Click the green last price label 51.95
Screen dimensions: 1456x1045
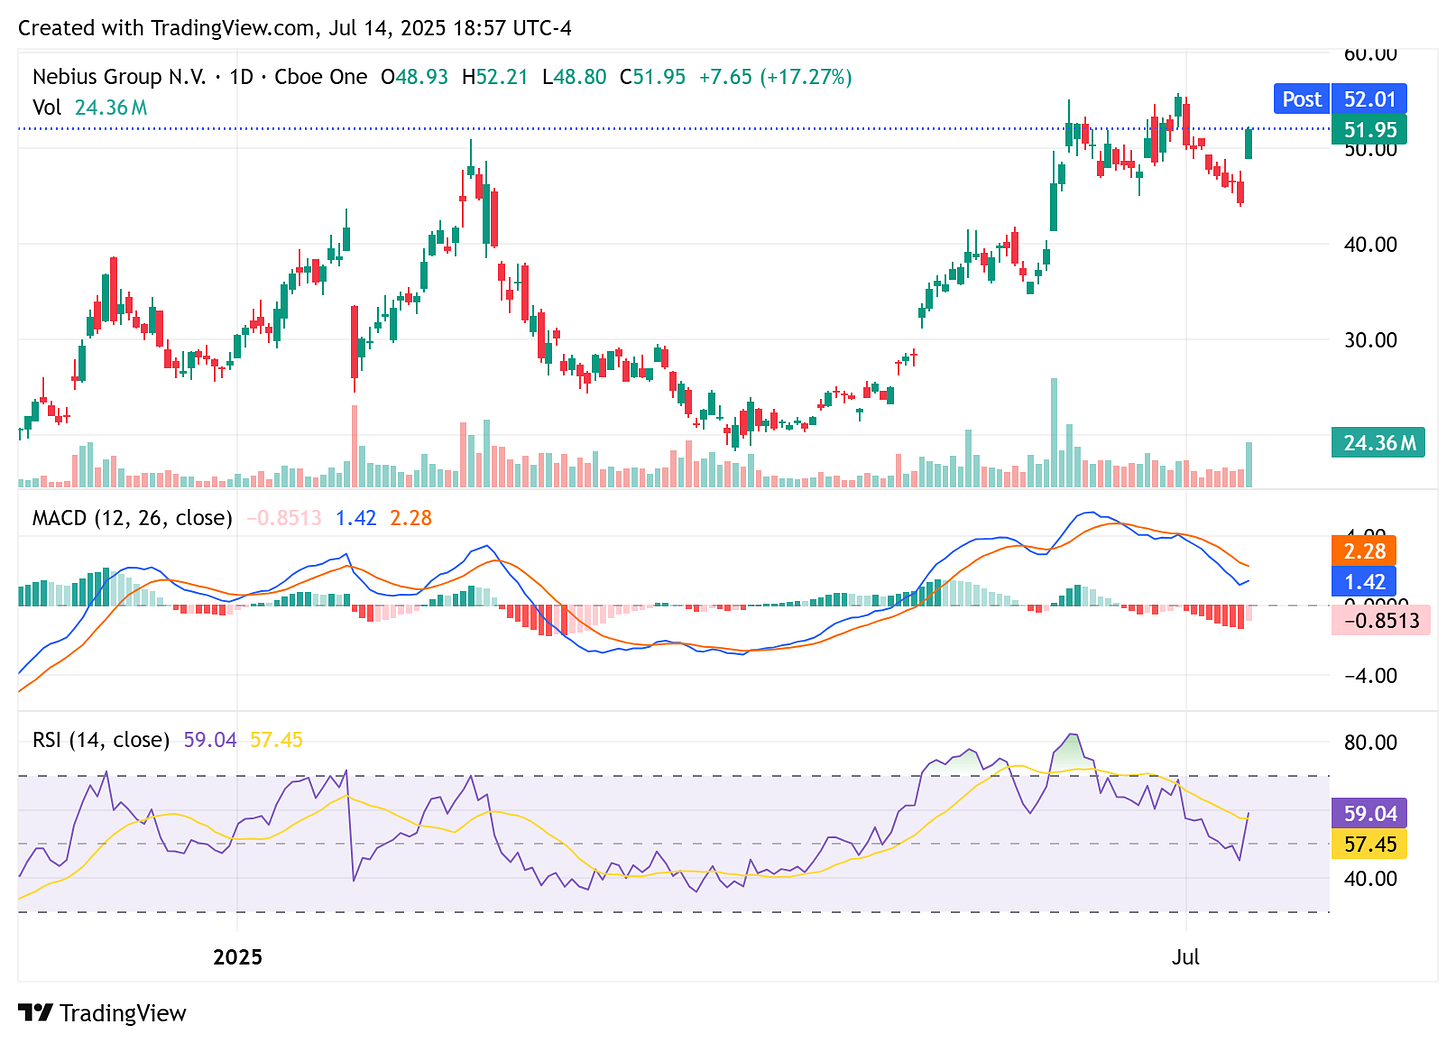[1368, 129]
